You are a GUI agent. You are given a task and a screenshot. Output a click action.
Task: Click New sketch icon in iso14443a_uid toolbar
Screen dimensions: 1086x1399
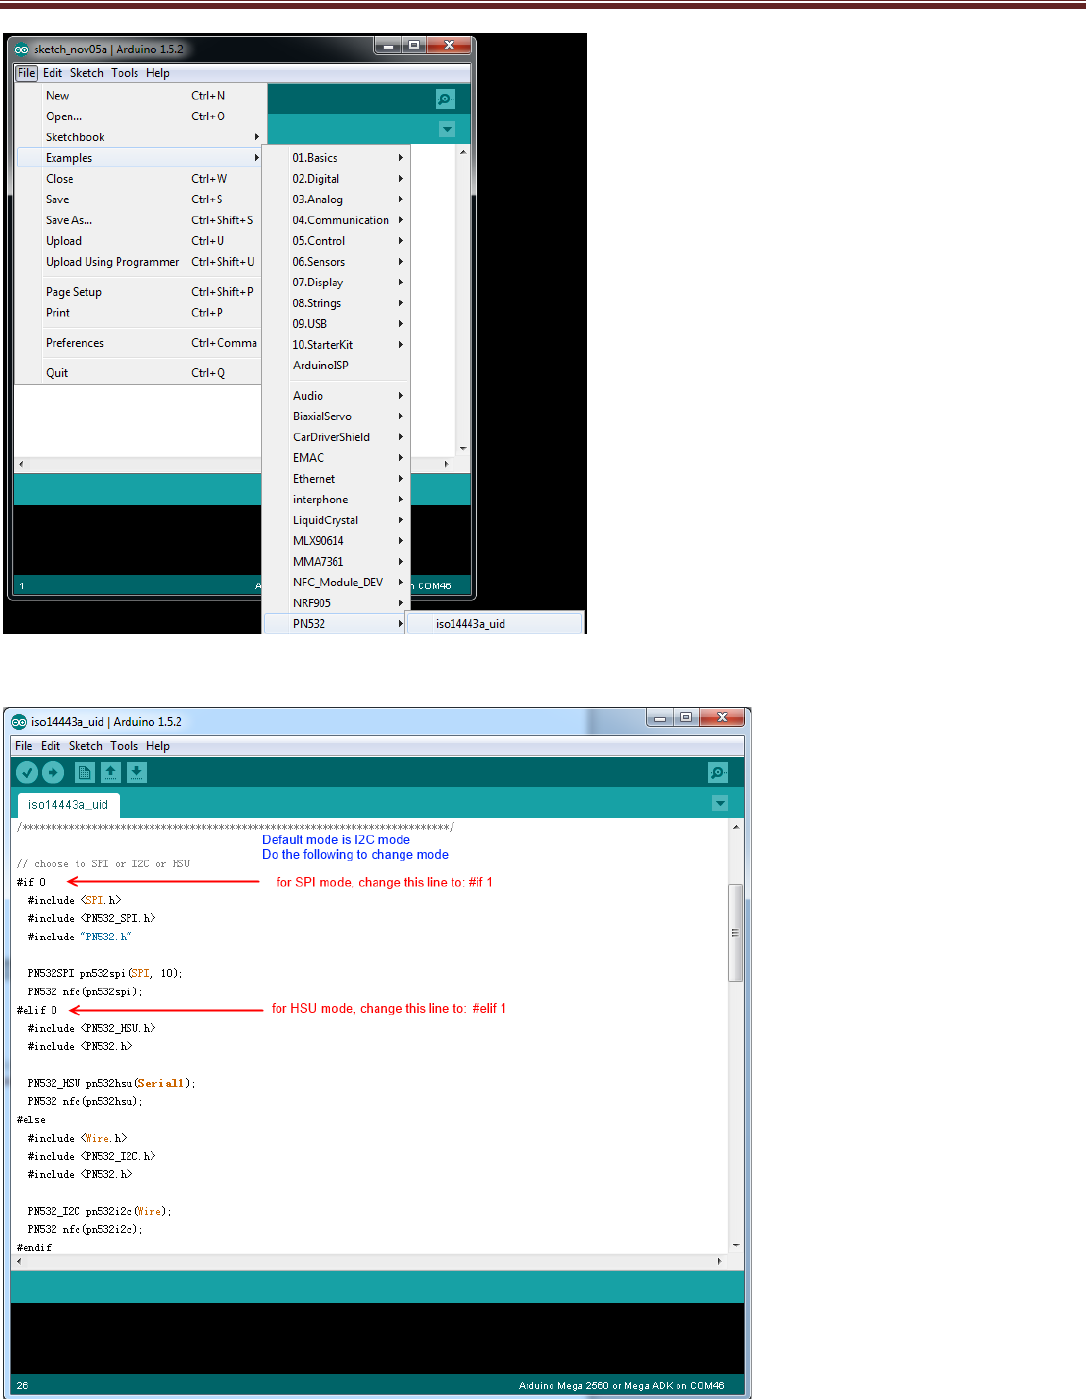tap(85, 772)
